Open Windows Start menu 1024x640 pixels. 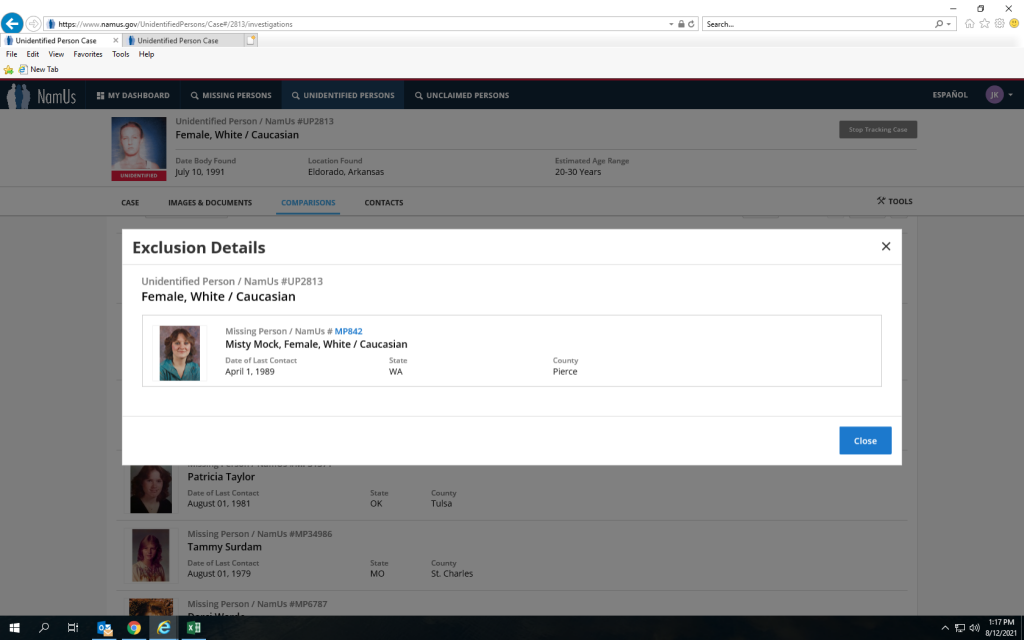(x=14, y=628)
